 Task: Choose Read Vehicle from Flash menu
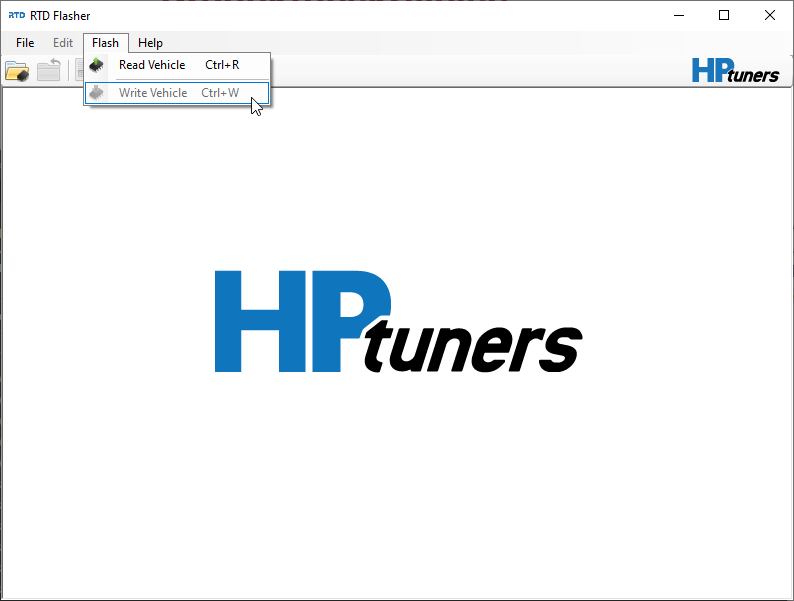(x=177, y=65)
